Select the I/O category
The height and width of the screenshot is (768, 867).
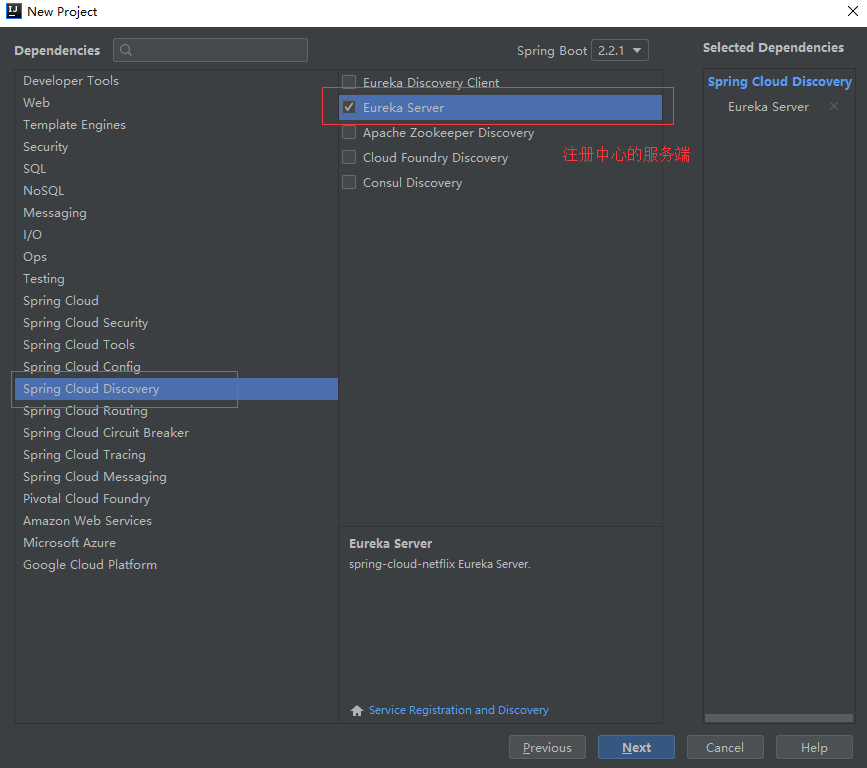coord(176,235)
